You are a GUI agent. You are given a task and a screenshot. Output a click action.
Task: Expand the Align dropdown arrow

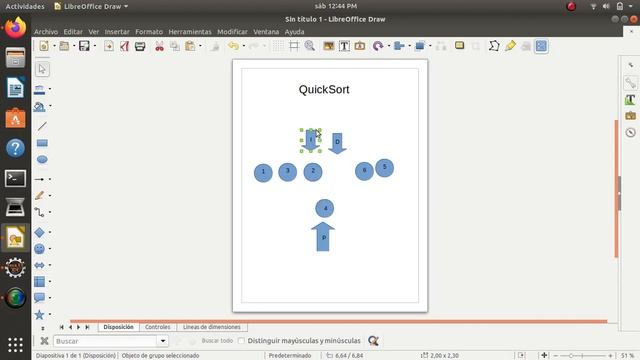(409, 46)
